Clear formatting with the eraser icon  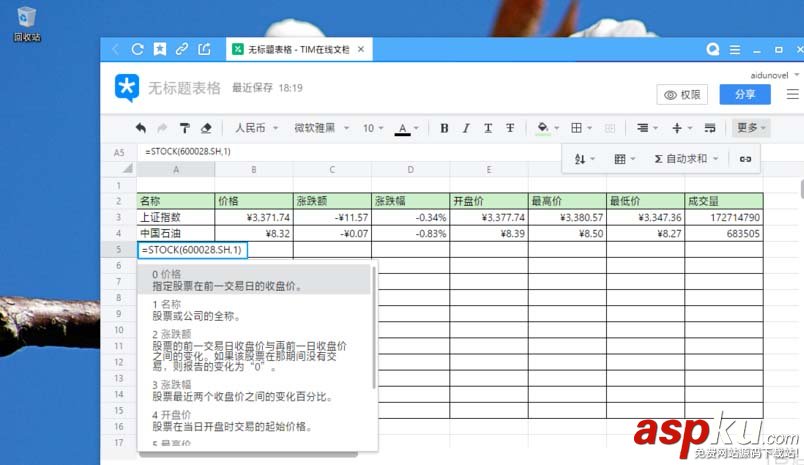click(206, 128)
